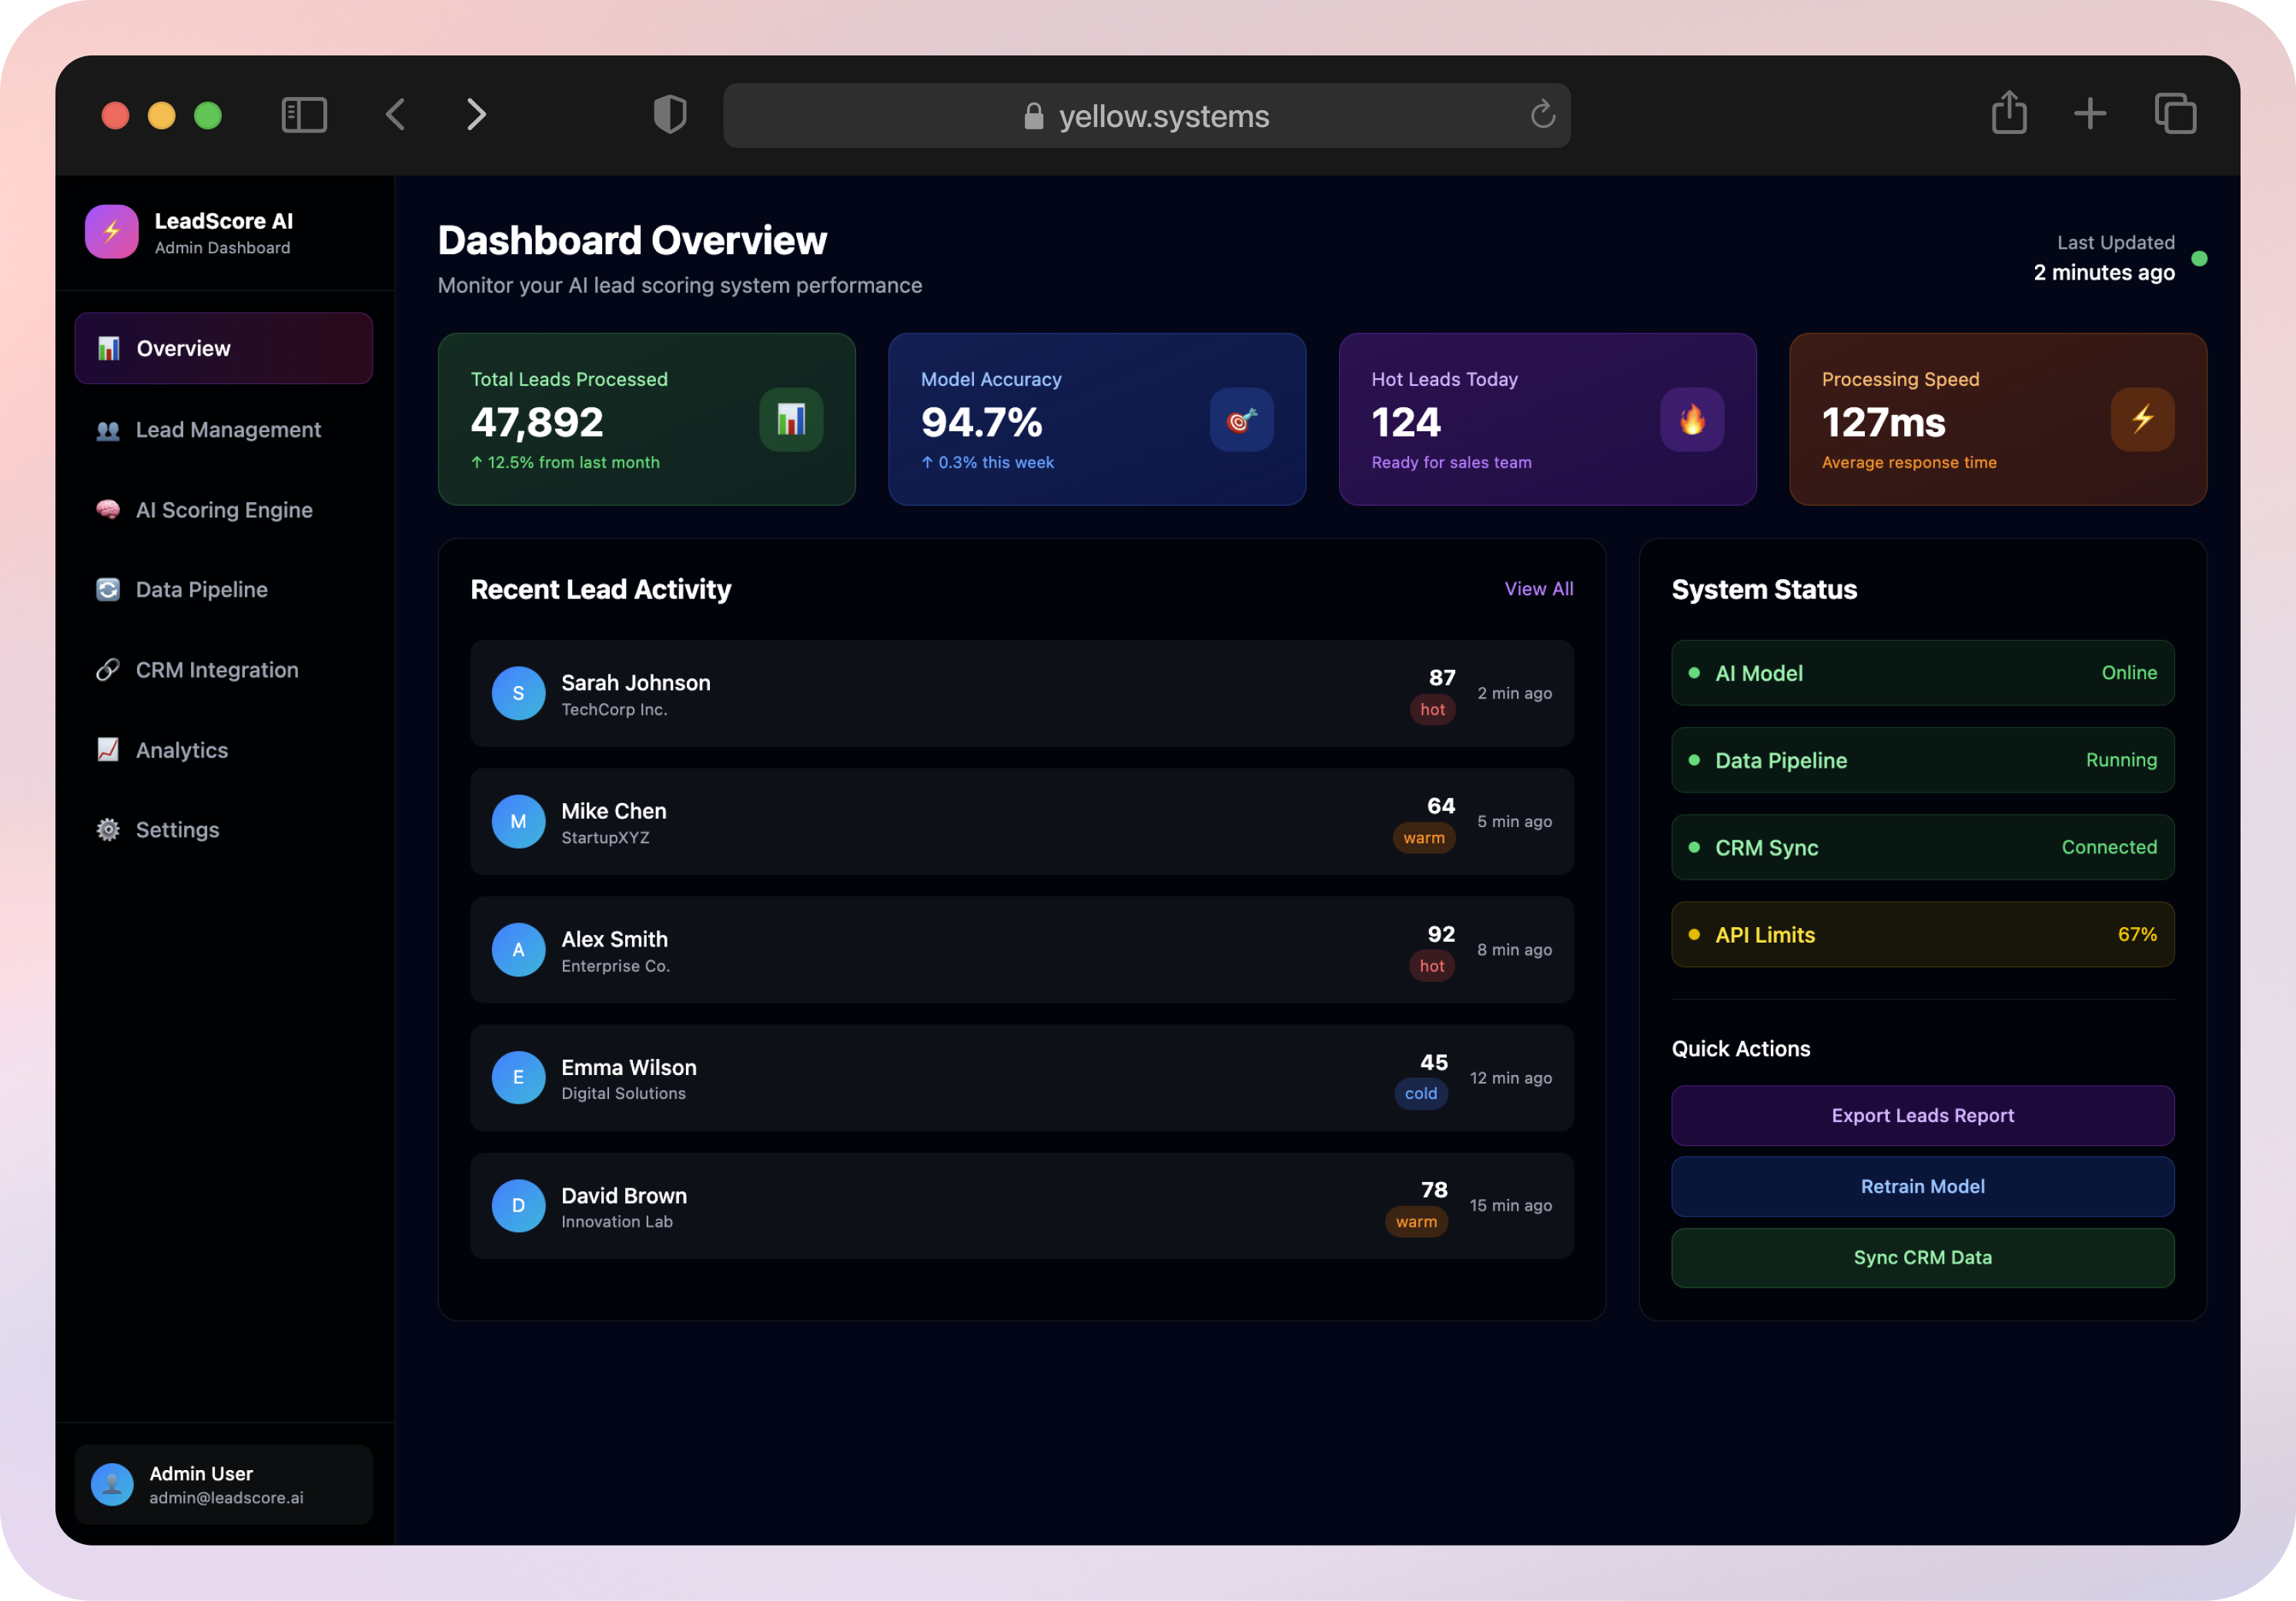This screenshot has height=1601, width=2296.
Task: Click the Analytics chart icon
Action: (x=108, y=750)
